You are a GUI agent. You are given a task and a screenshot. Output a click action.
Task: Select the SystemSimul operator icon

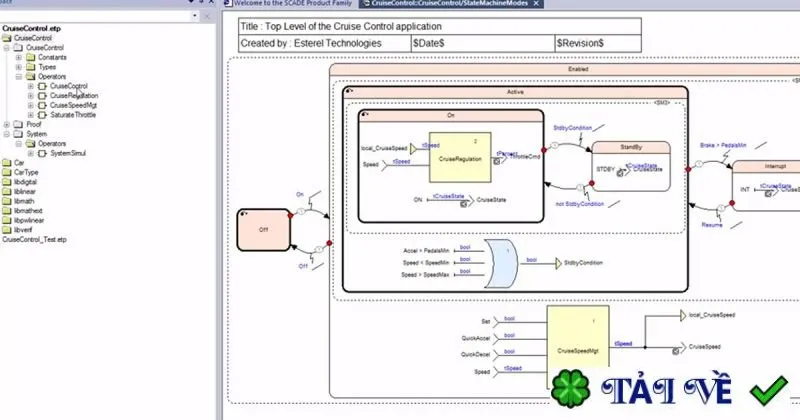point(42,154)
